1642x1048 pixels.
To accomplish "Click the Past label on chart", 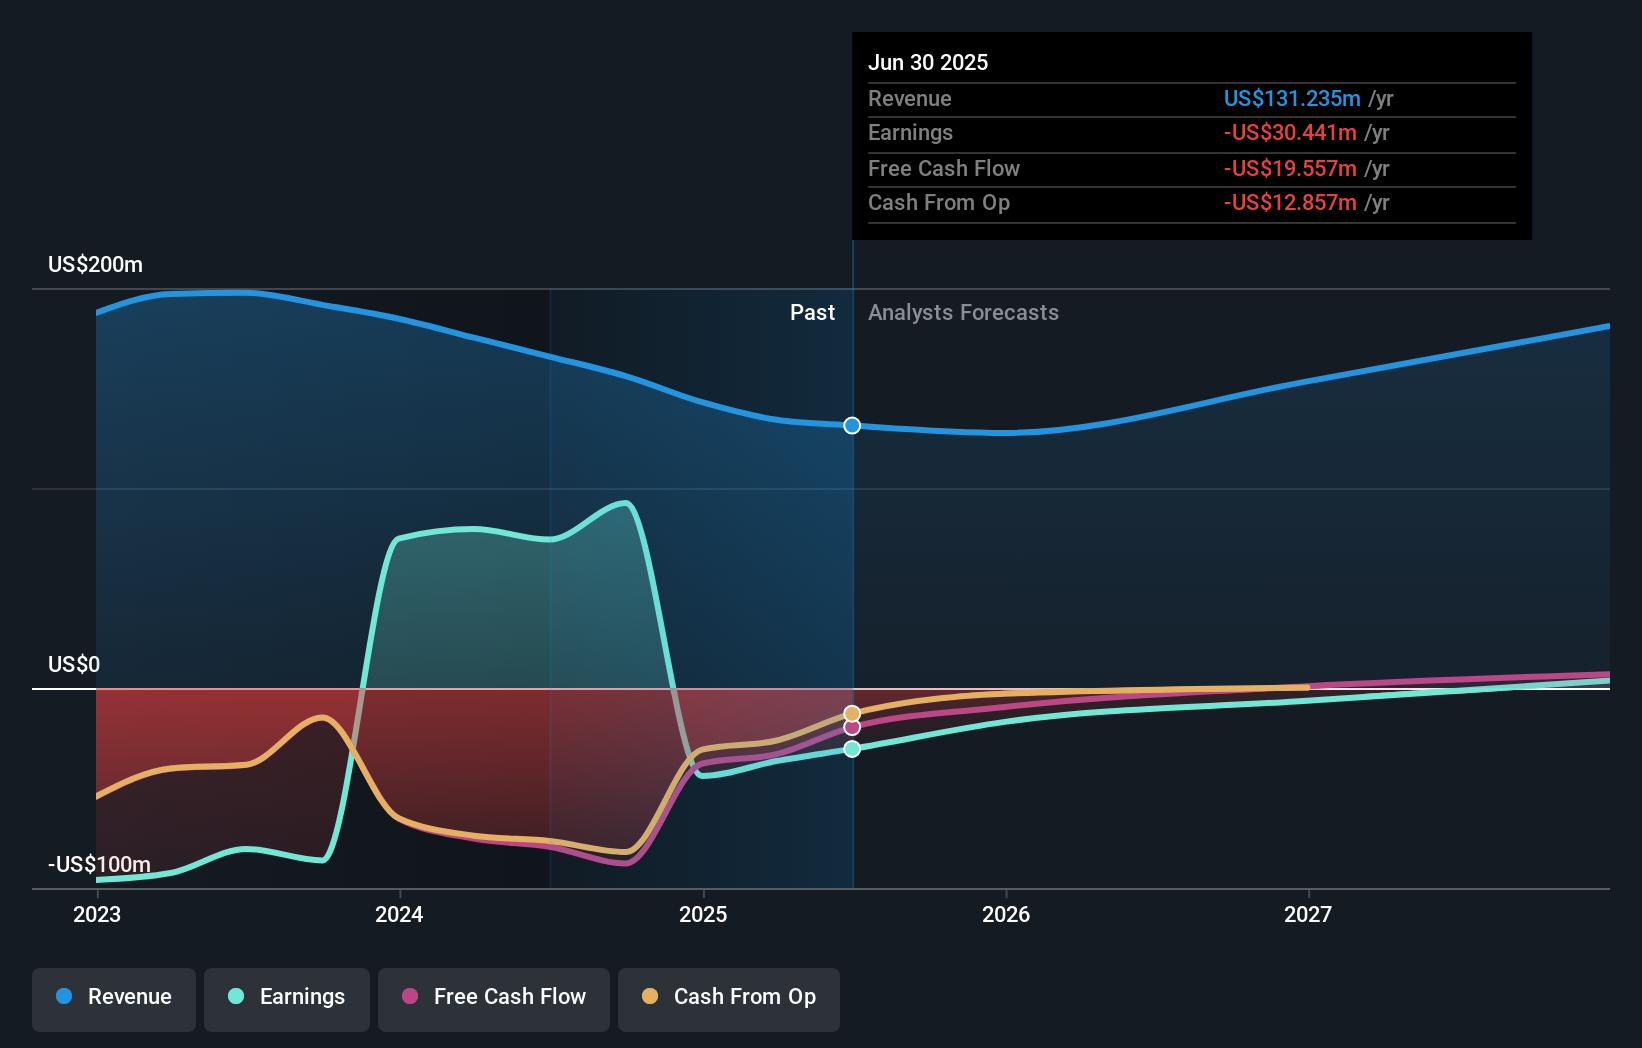I will click(x=812, y=313).
